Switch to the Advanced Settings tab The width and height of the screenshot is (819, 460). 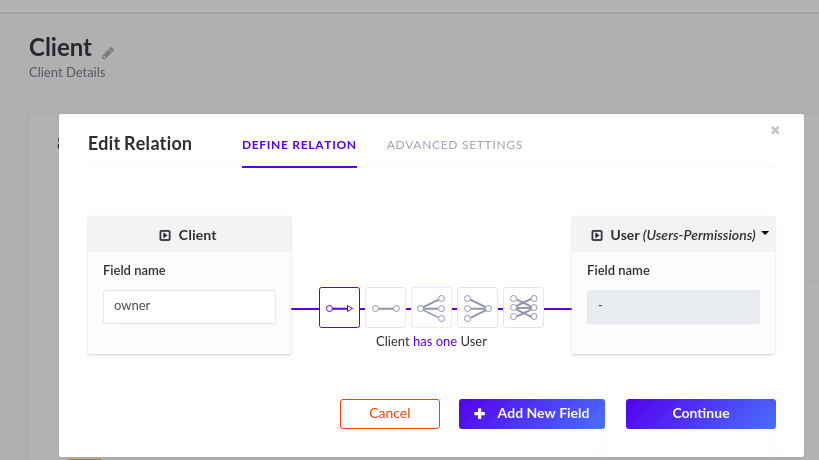tap(454, 145)
